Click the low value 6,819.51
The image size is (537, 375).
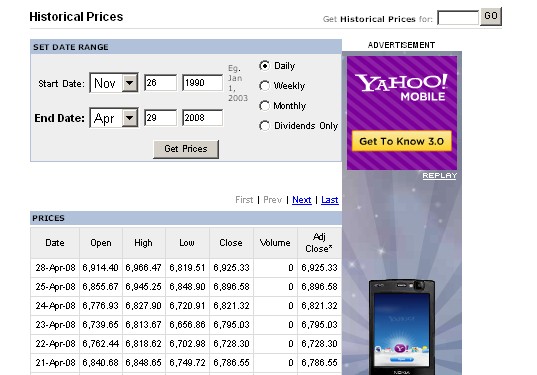(x=187, y=268)
